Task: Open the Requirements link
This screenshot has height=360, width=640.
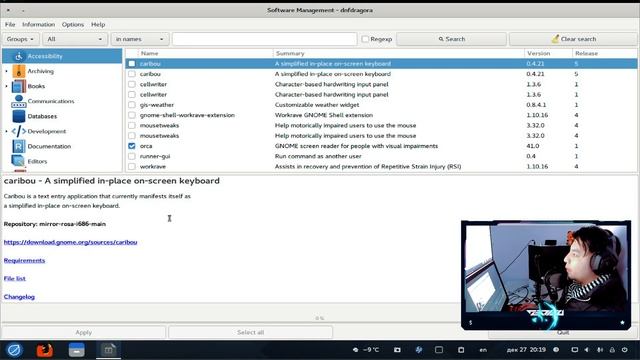Action: 24,260
